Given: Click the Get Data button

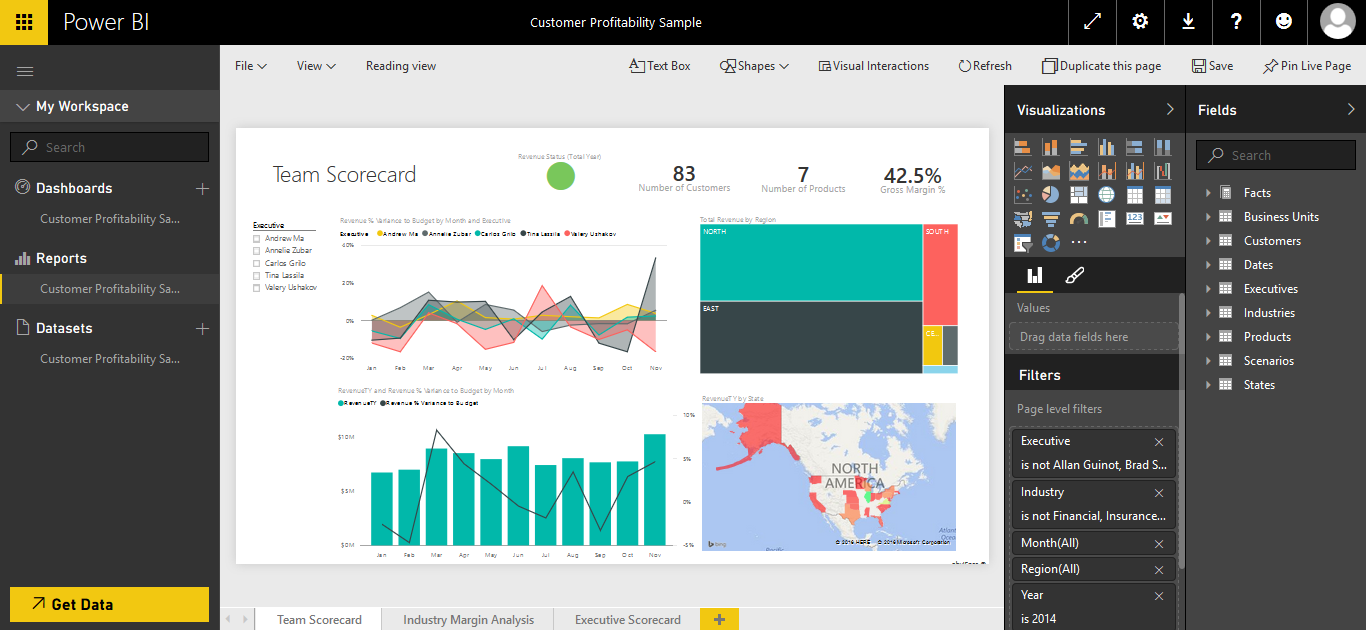Looking at the screenshot, I should tap(110, 604).
